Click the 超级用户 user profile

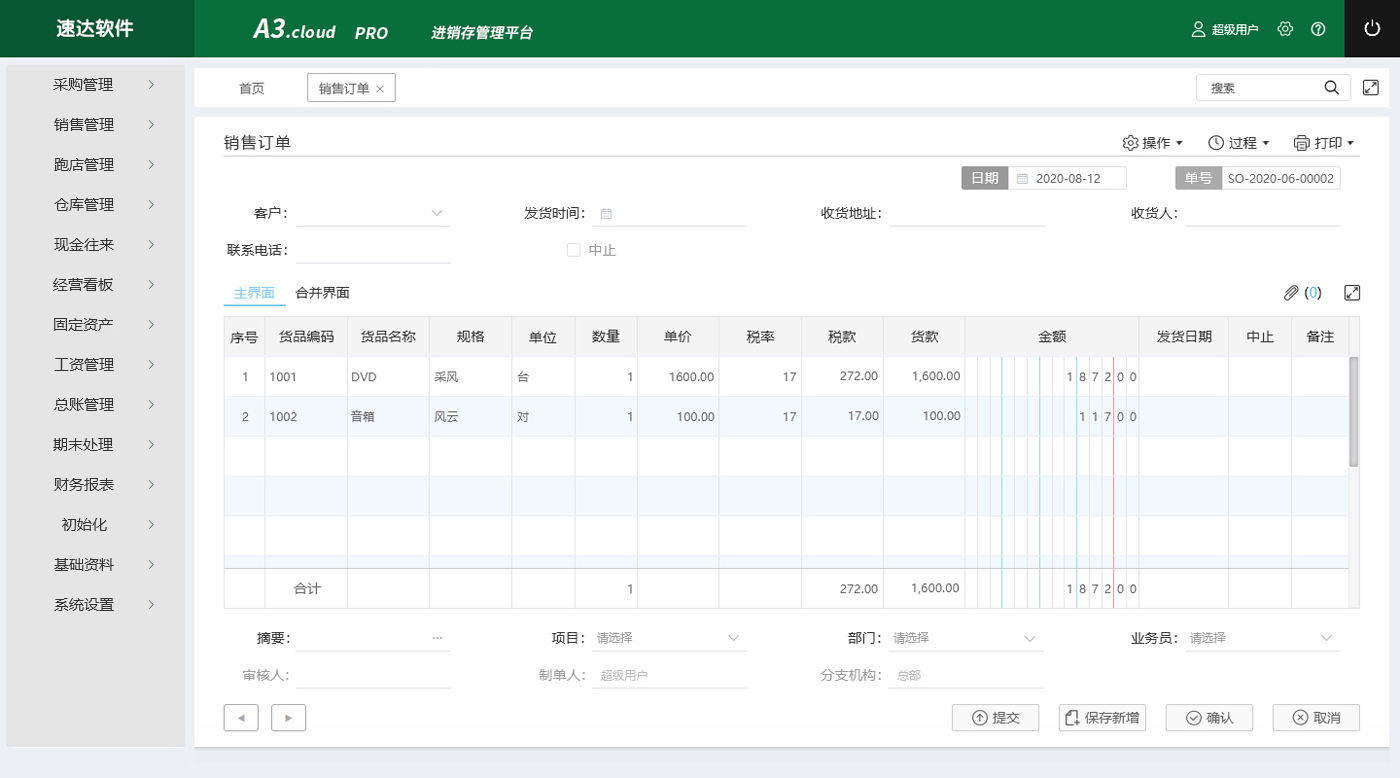[1225, 29]
